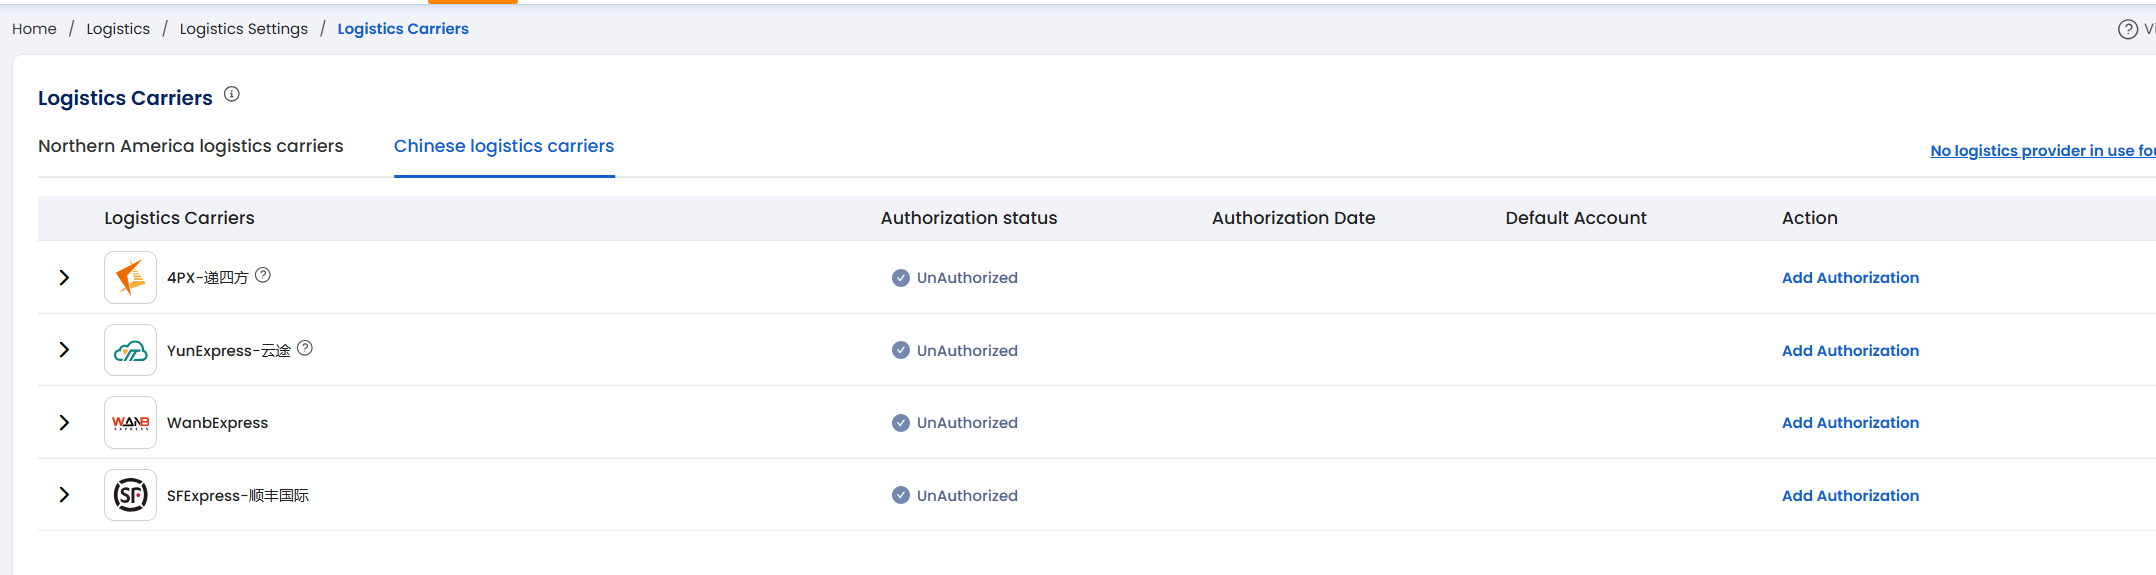Expand the SFExpress carrier row
This screenshot has width=2156, height=575.
click(64, 495)
